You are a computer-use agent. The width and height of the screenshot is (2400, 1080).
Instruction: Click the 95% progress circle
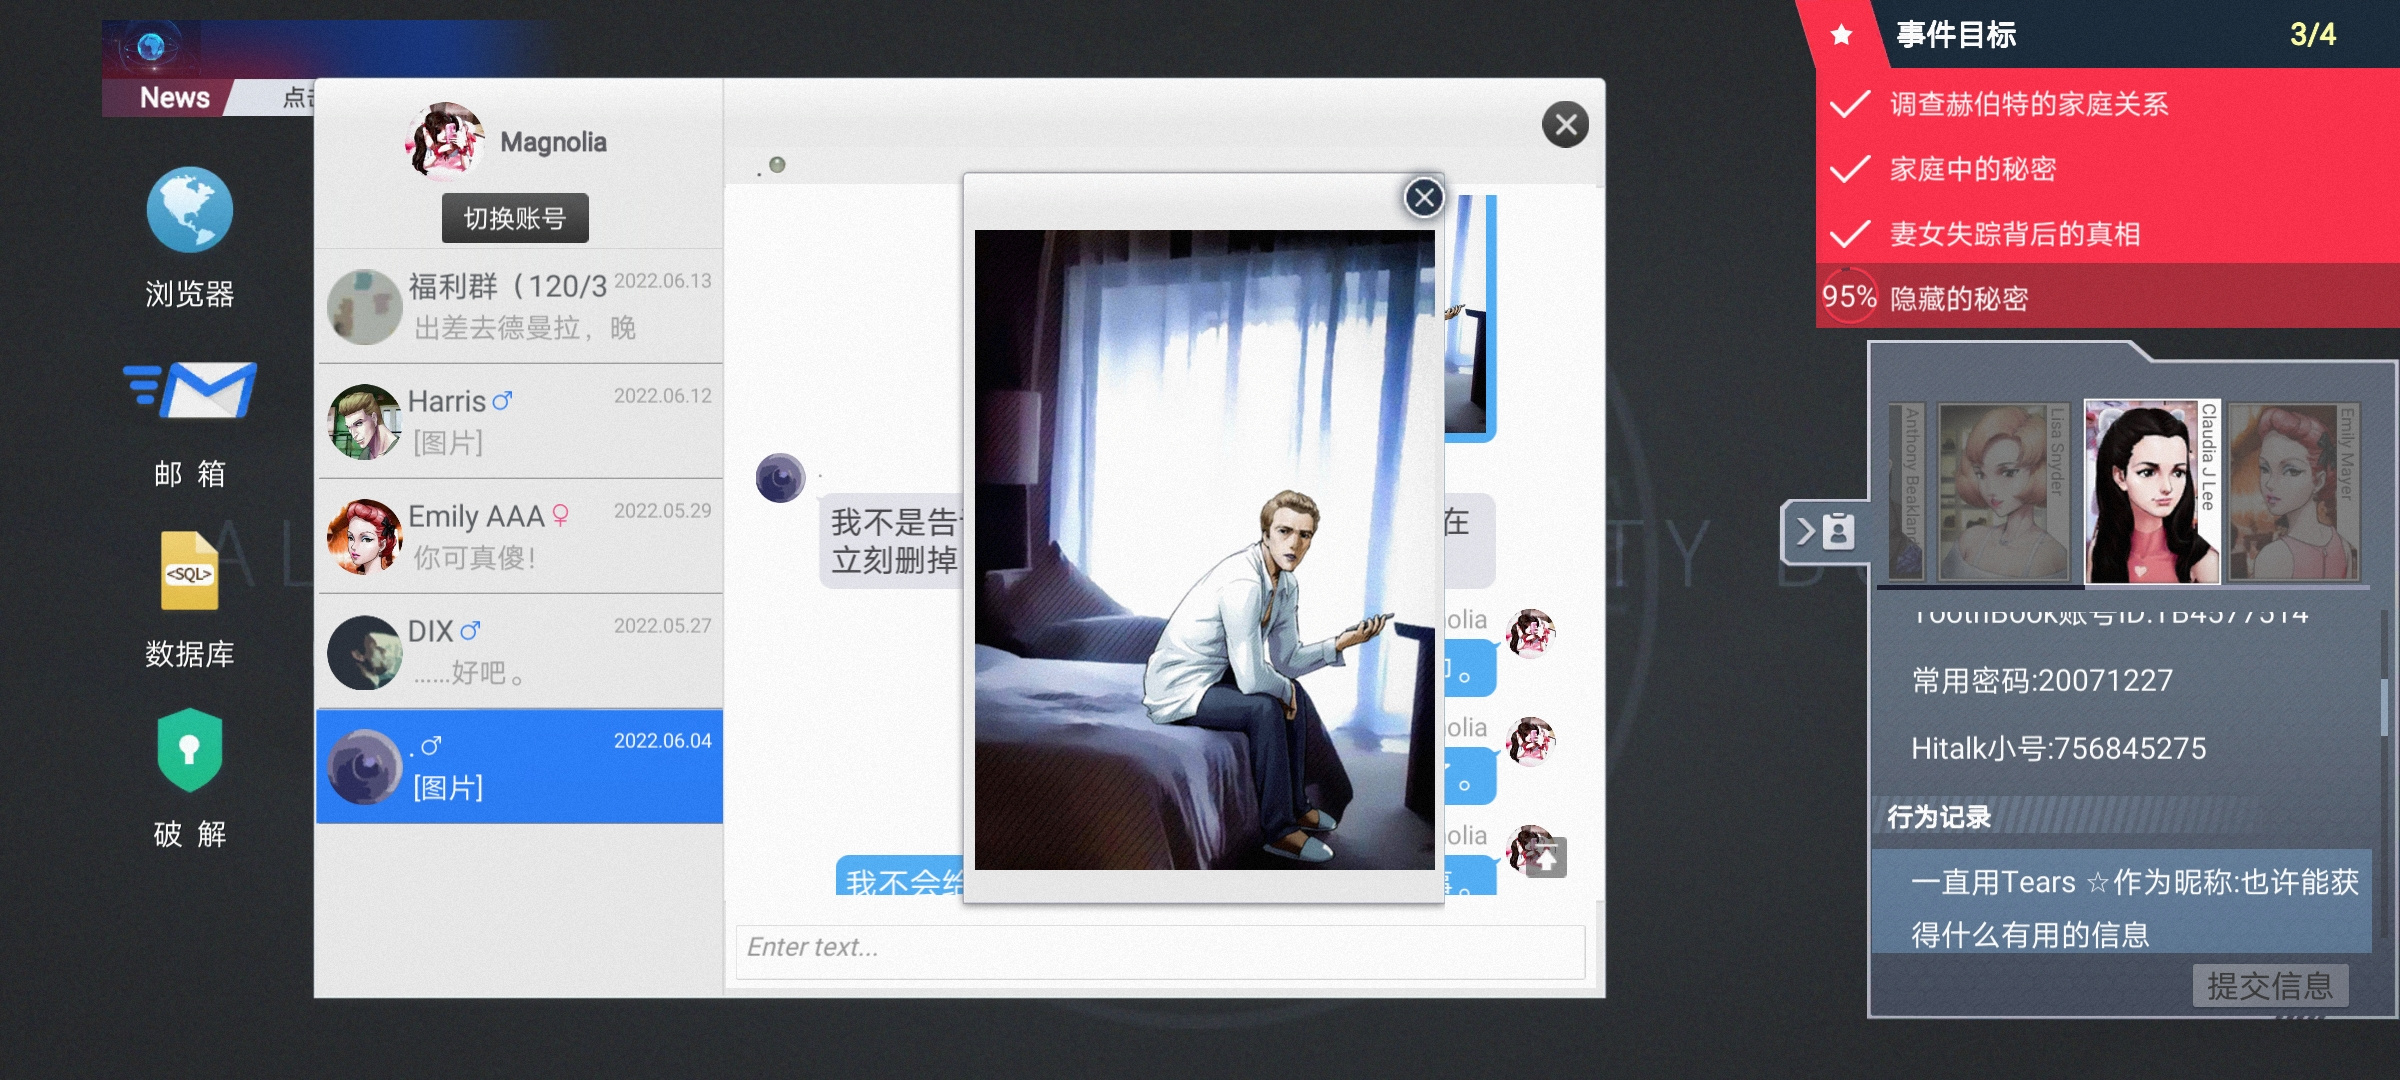[x=1848, y=296]
